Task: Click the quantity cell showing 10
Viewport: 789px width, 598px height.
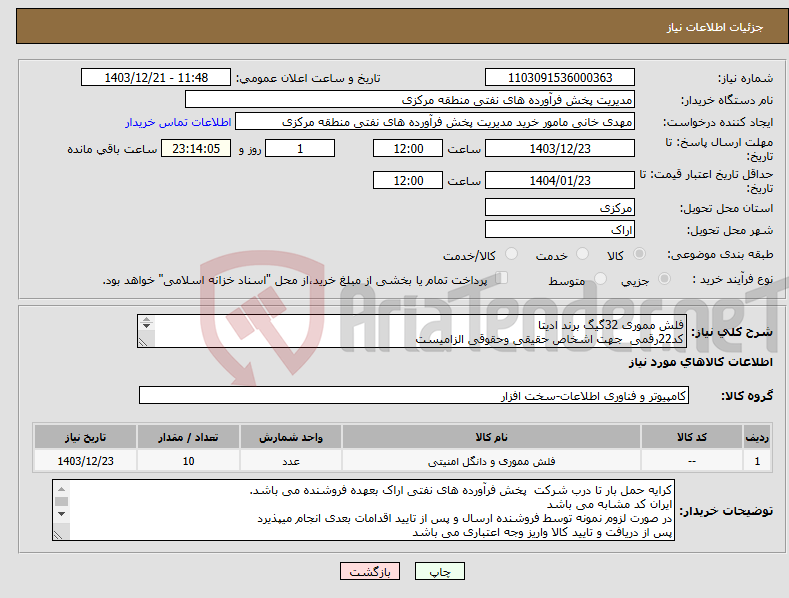Action: point(188,461)
